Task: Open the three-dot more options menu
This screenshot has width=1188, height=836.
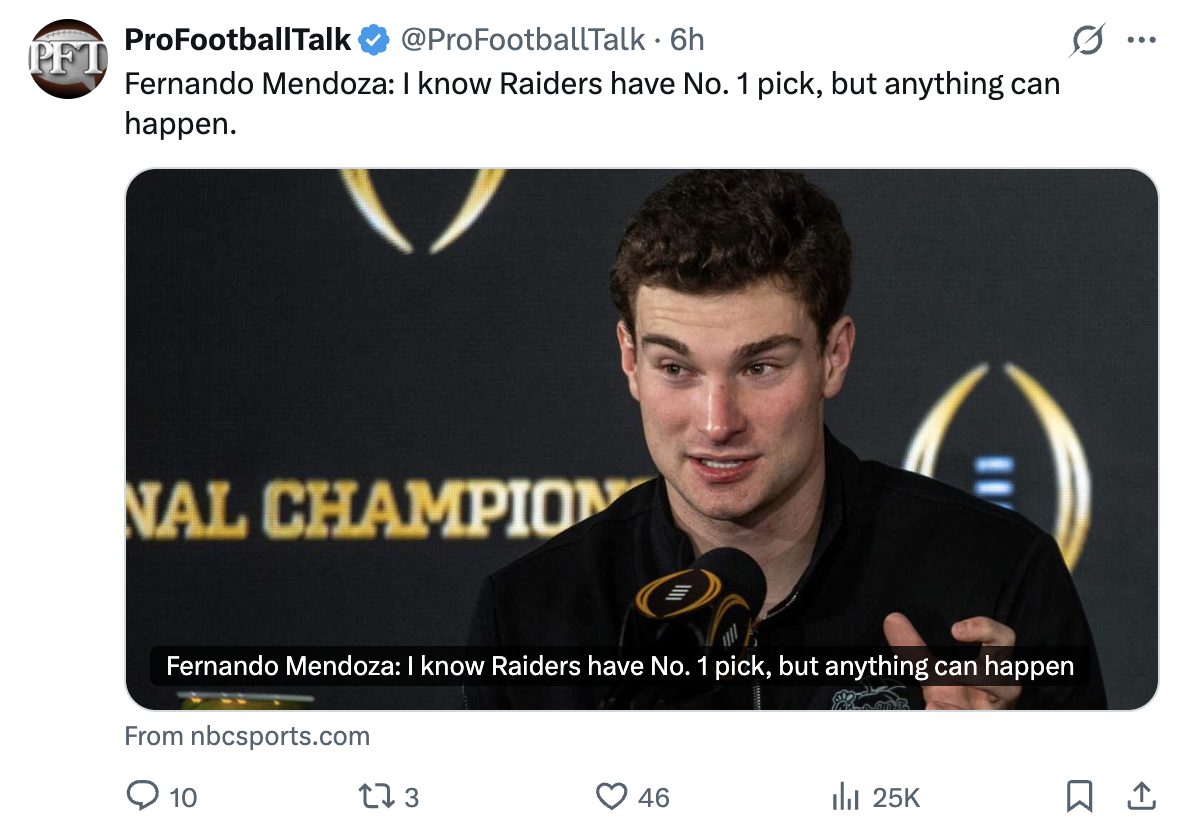Action: coord(1141,39)
